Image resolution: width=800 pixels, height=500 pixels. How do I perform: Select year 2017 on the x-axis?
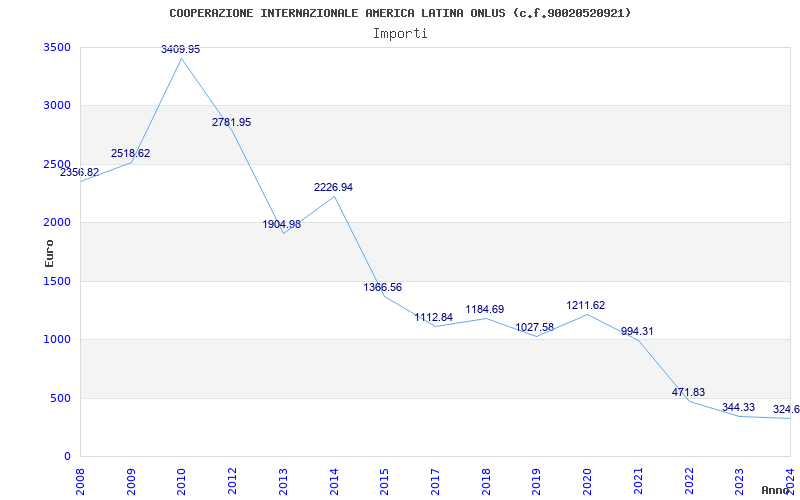(x=435, y=481)
